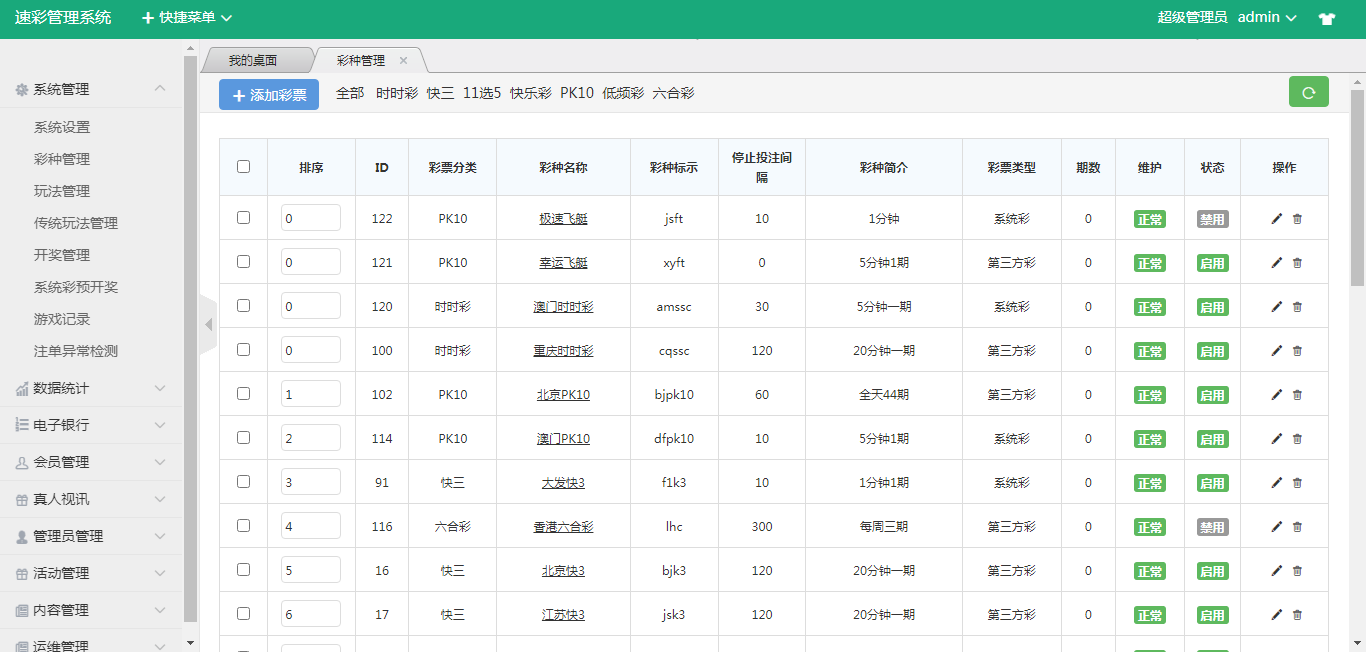Delete the 澳门时时彩 row with trash icon
The image size is (1366, 652).
coord(1298,306)
